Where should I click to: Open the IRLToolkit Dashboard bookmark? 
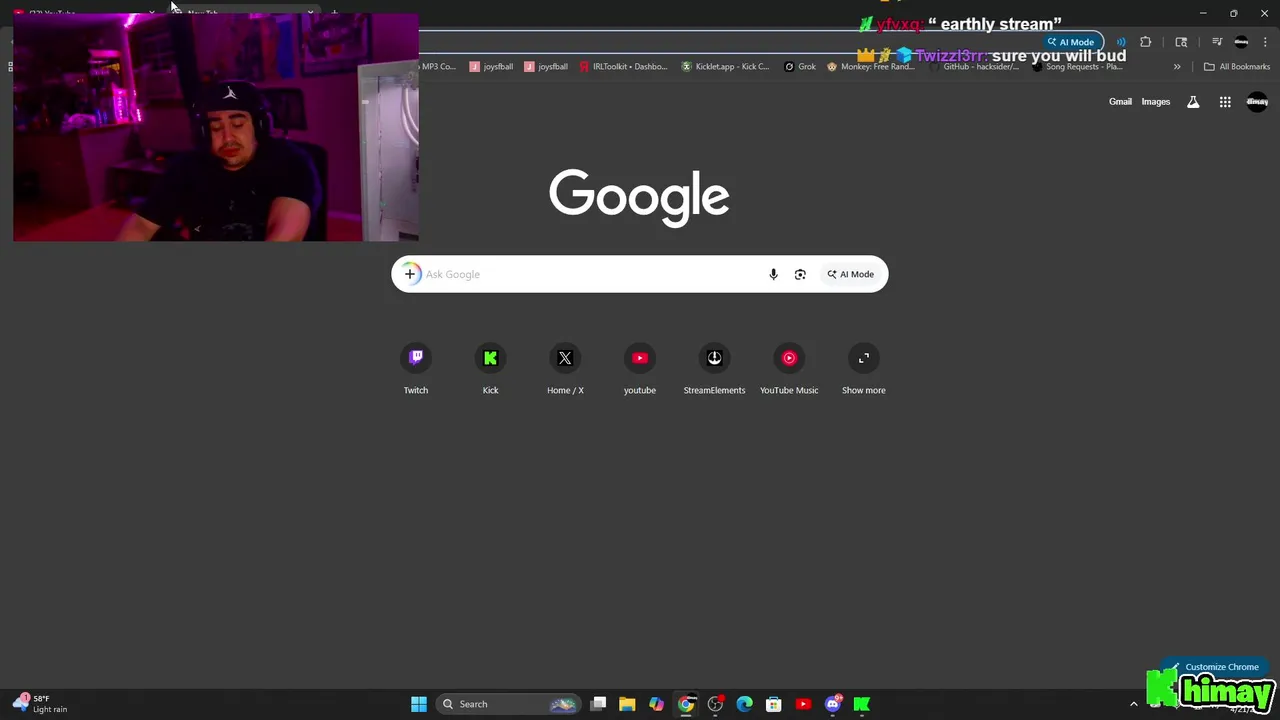coord(624,67)
